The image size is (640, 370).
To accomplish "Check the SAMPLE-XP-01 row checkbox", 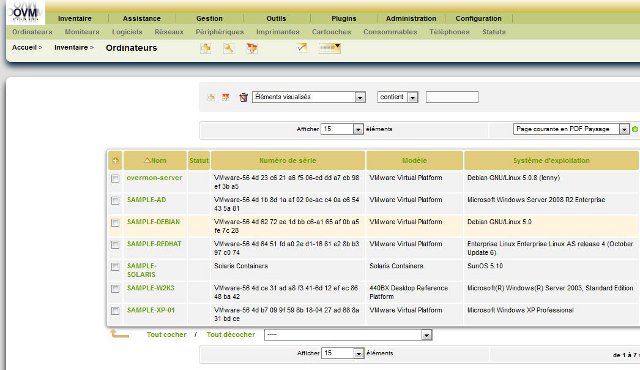I will (115, 311).
